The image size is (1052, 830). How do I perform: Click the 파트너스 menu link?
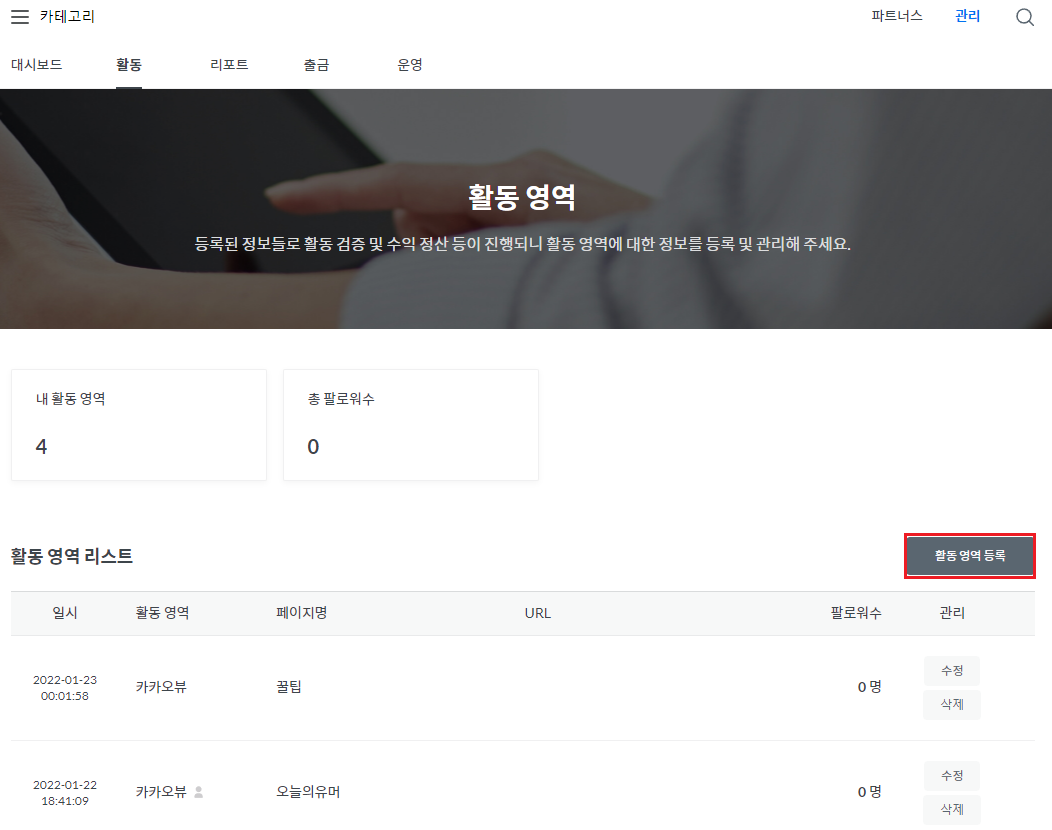(896, 16)
